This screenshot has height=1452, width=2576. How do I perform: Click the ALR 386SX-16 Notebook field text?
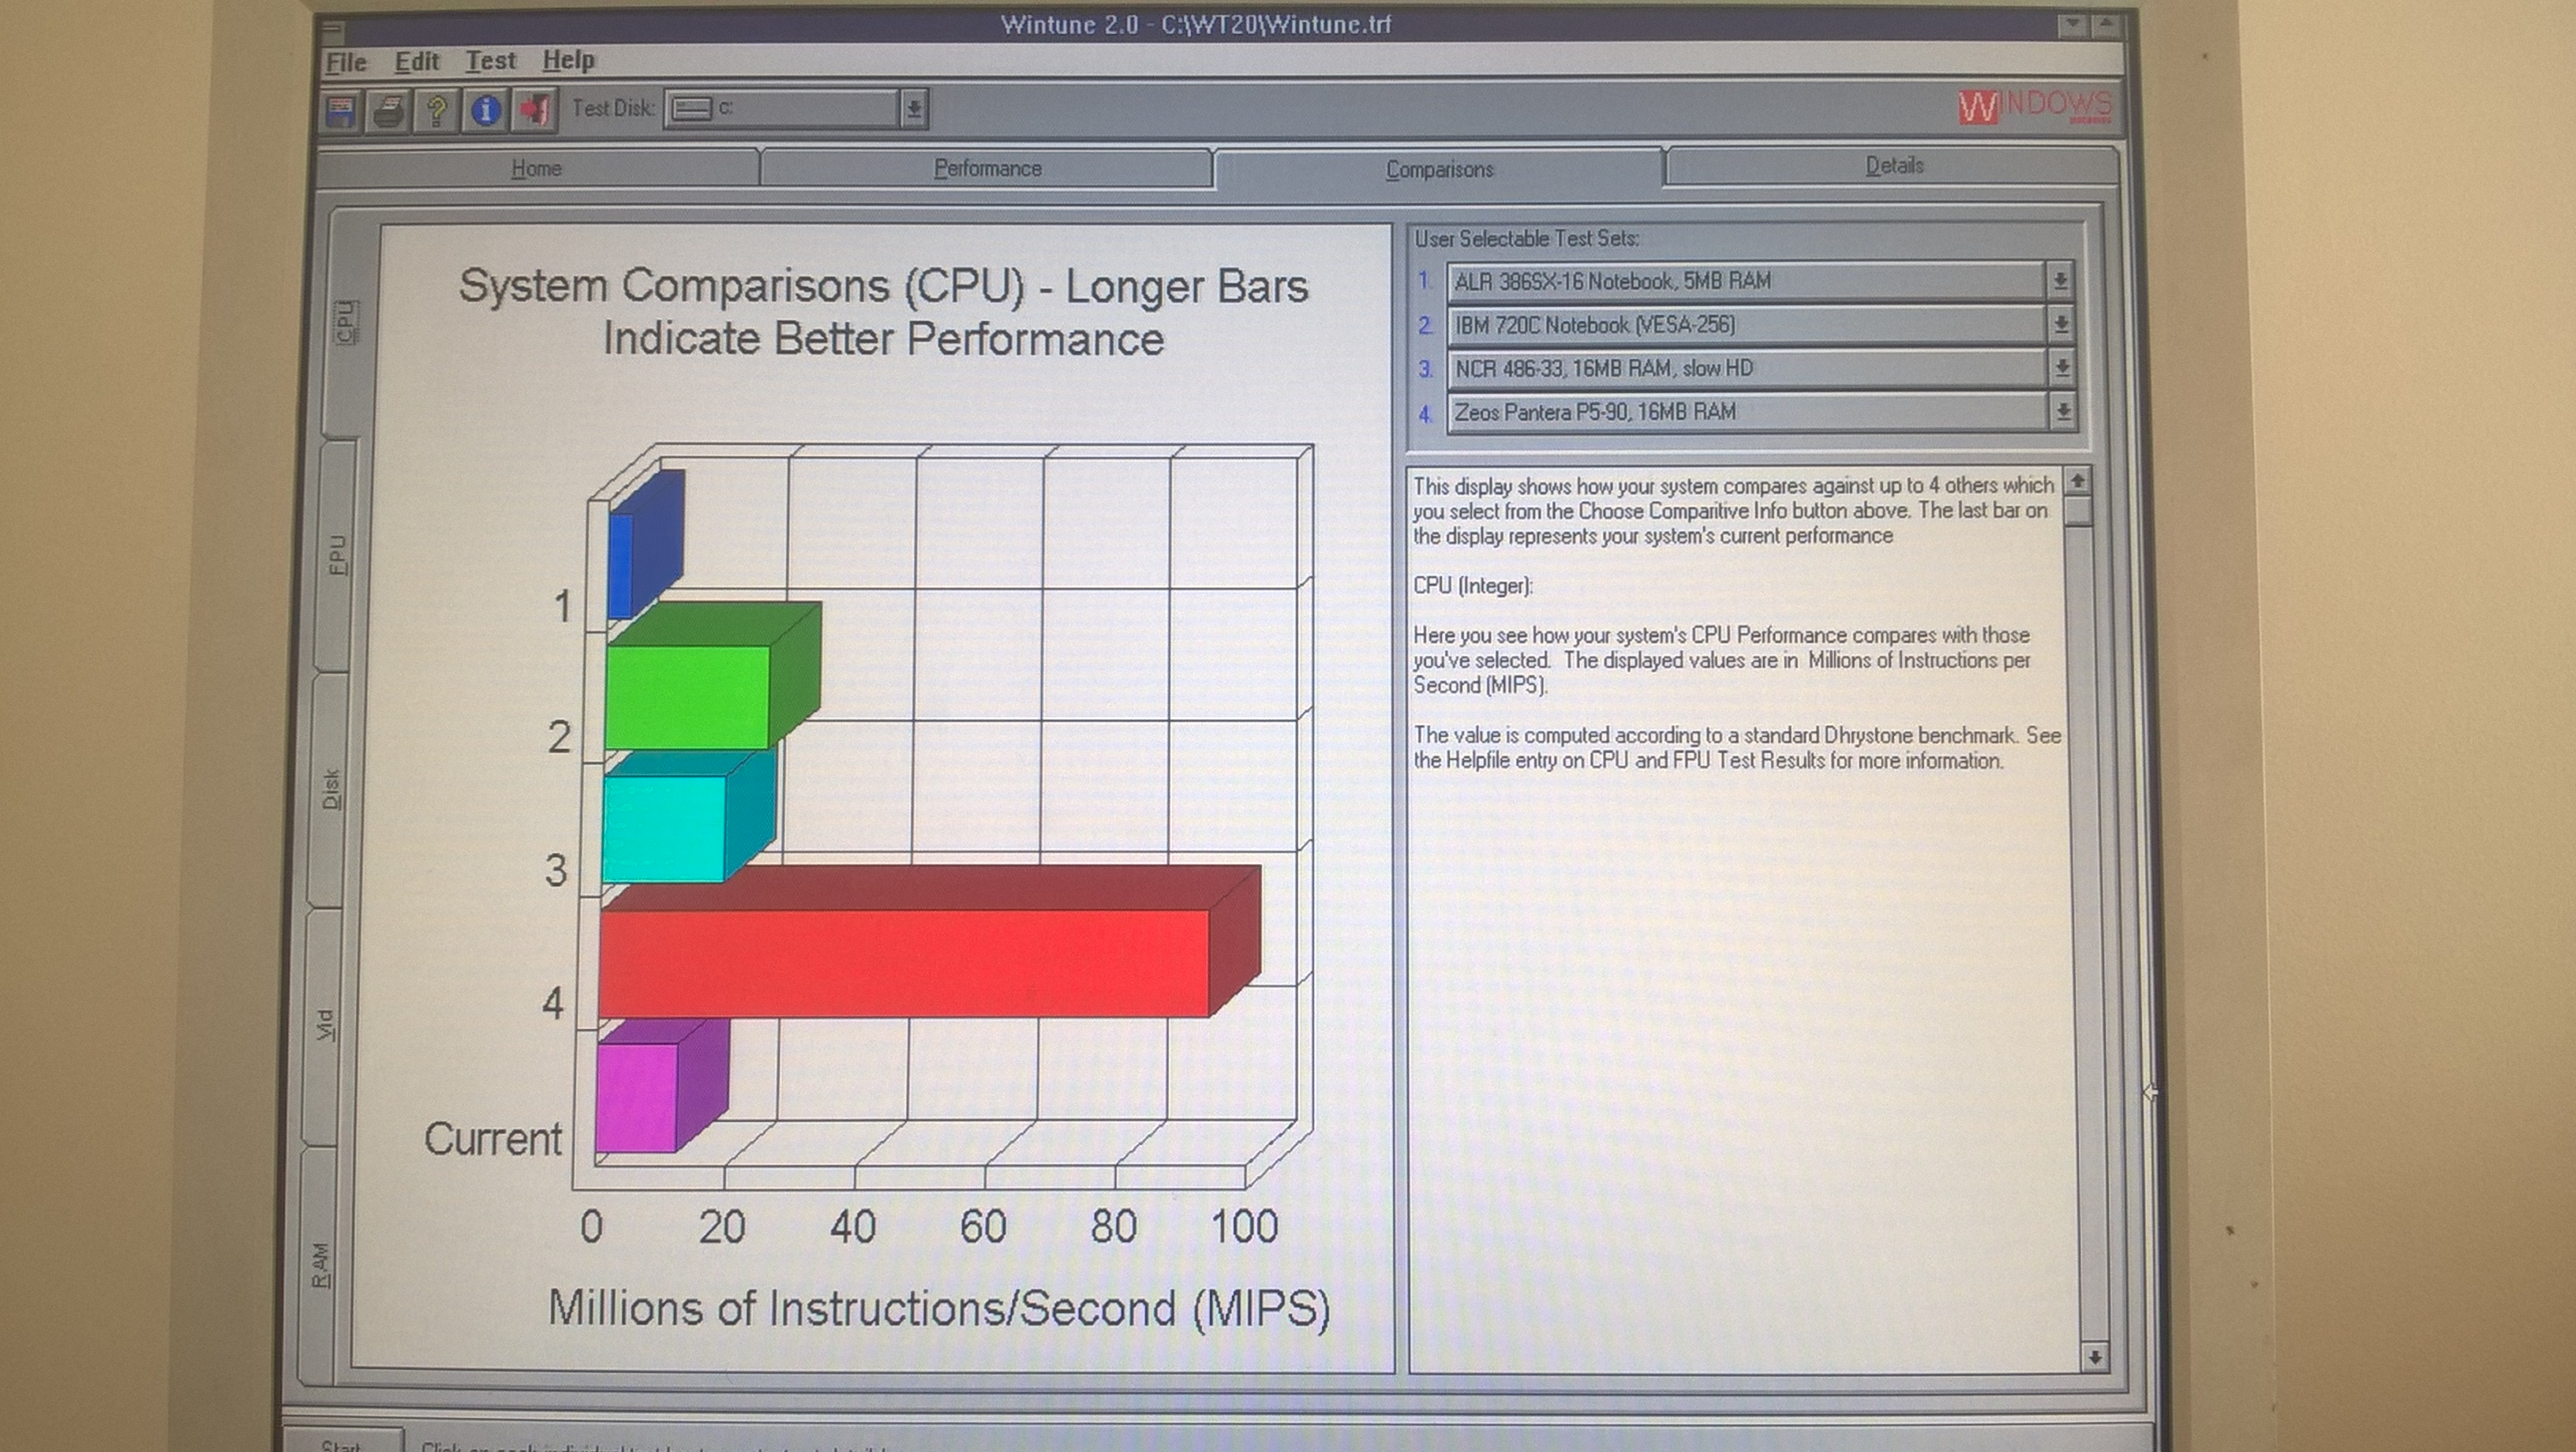[x=1613, y=281]
